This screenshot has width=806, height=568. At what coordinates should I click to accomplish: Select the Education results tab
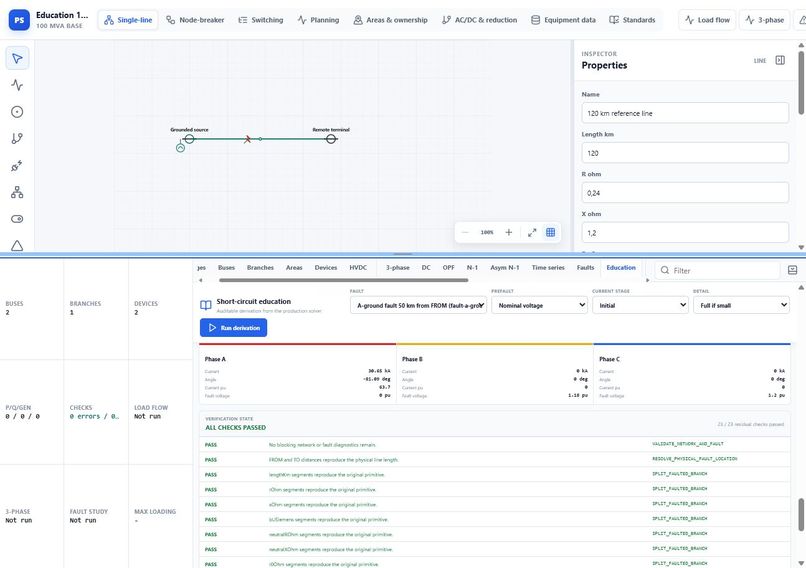pos(621,268)
